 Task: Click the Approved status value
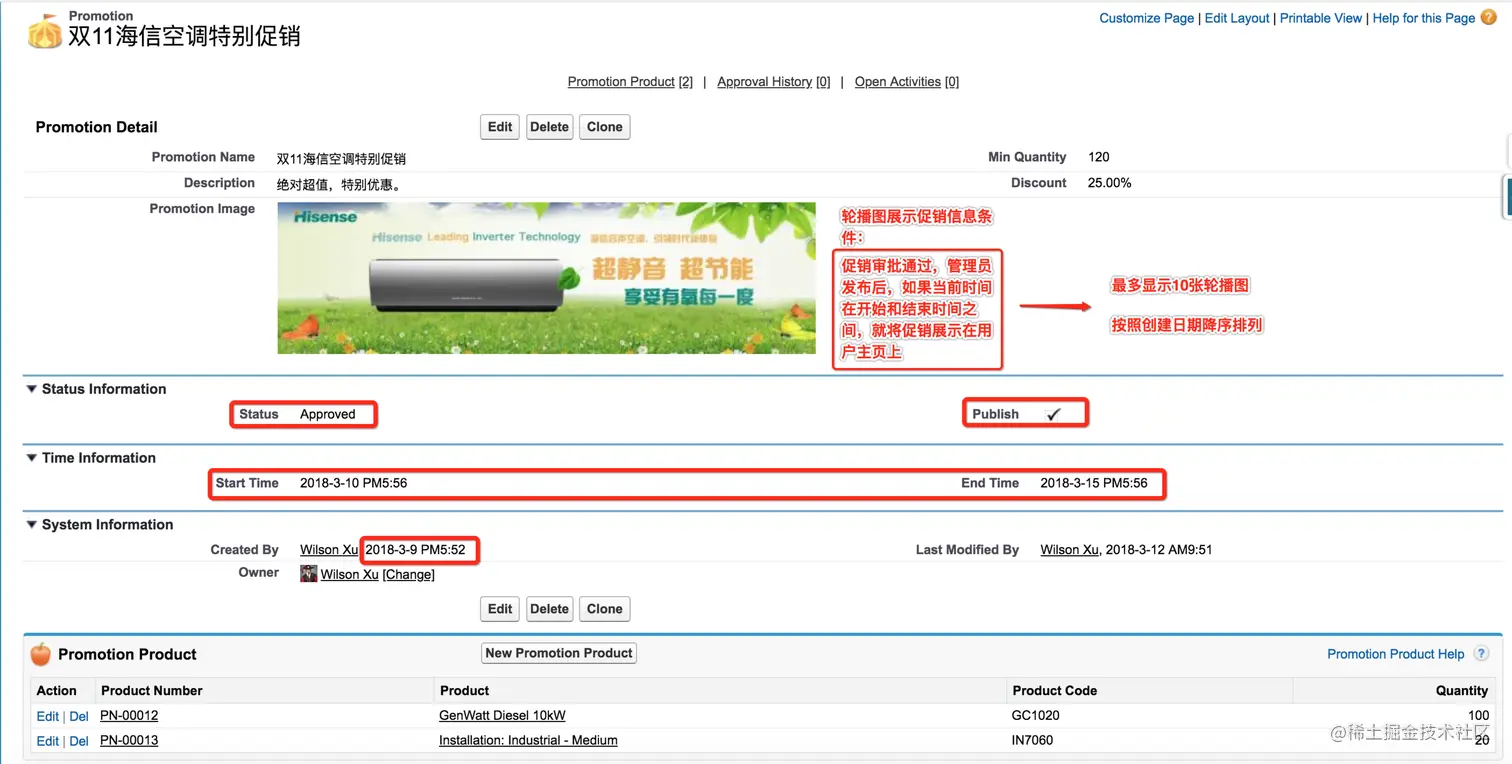click(x=328, y=414)
